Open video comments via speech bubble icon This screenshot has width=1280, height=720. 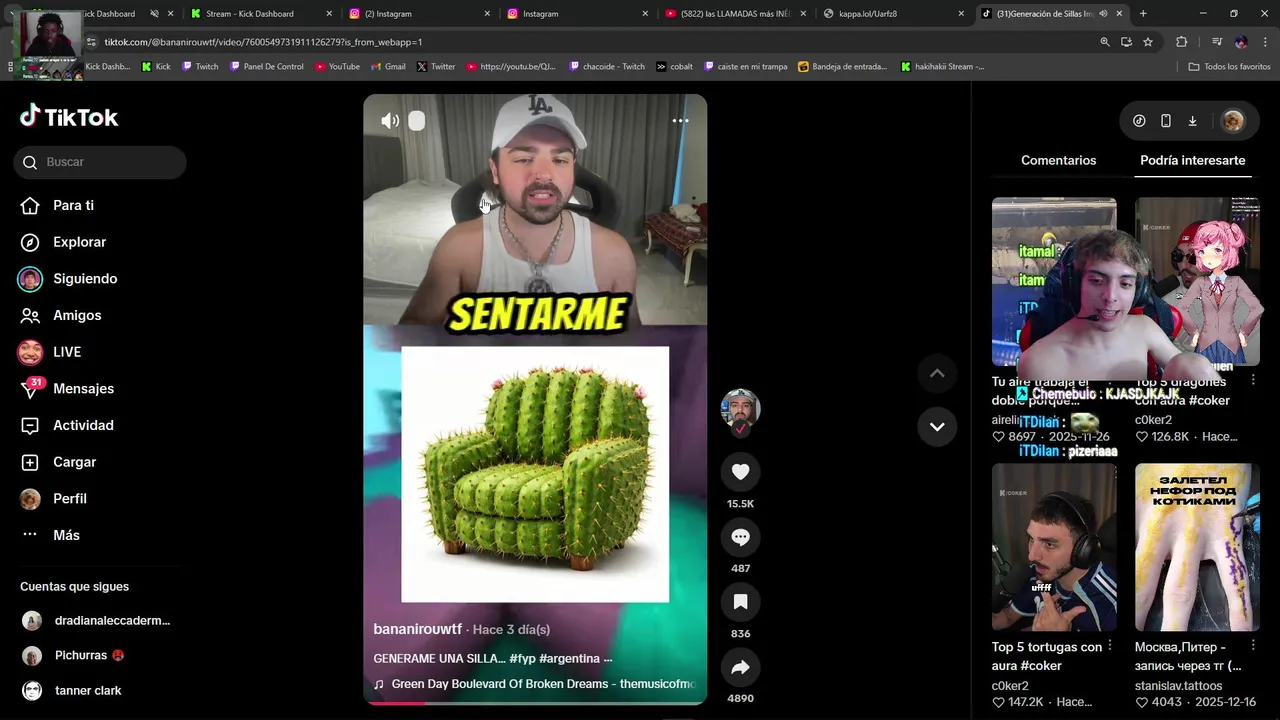[740, 537]
